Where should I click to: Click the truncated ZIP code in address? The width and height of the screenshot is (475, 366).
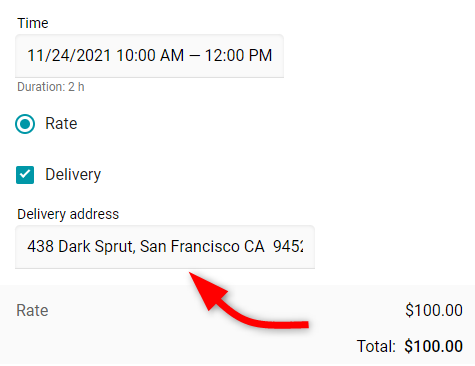(288, 247)
